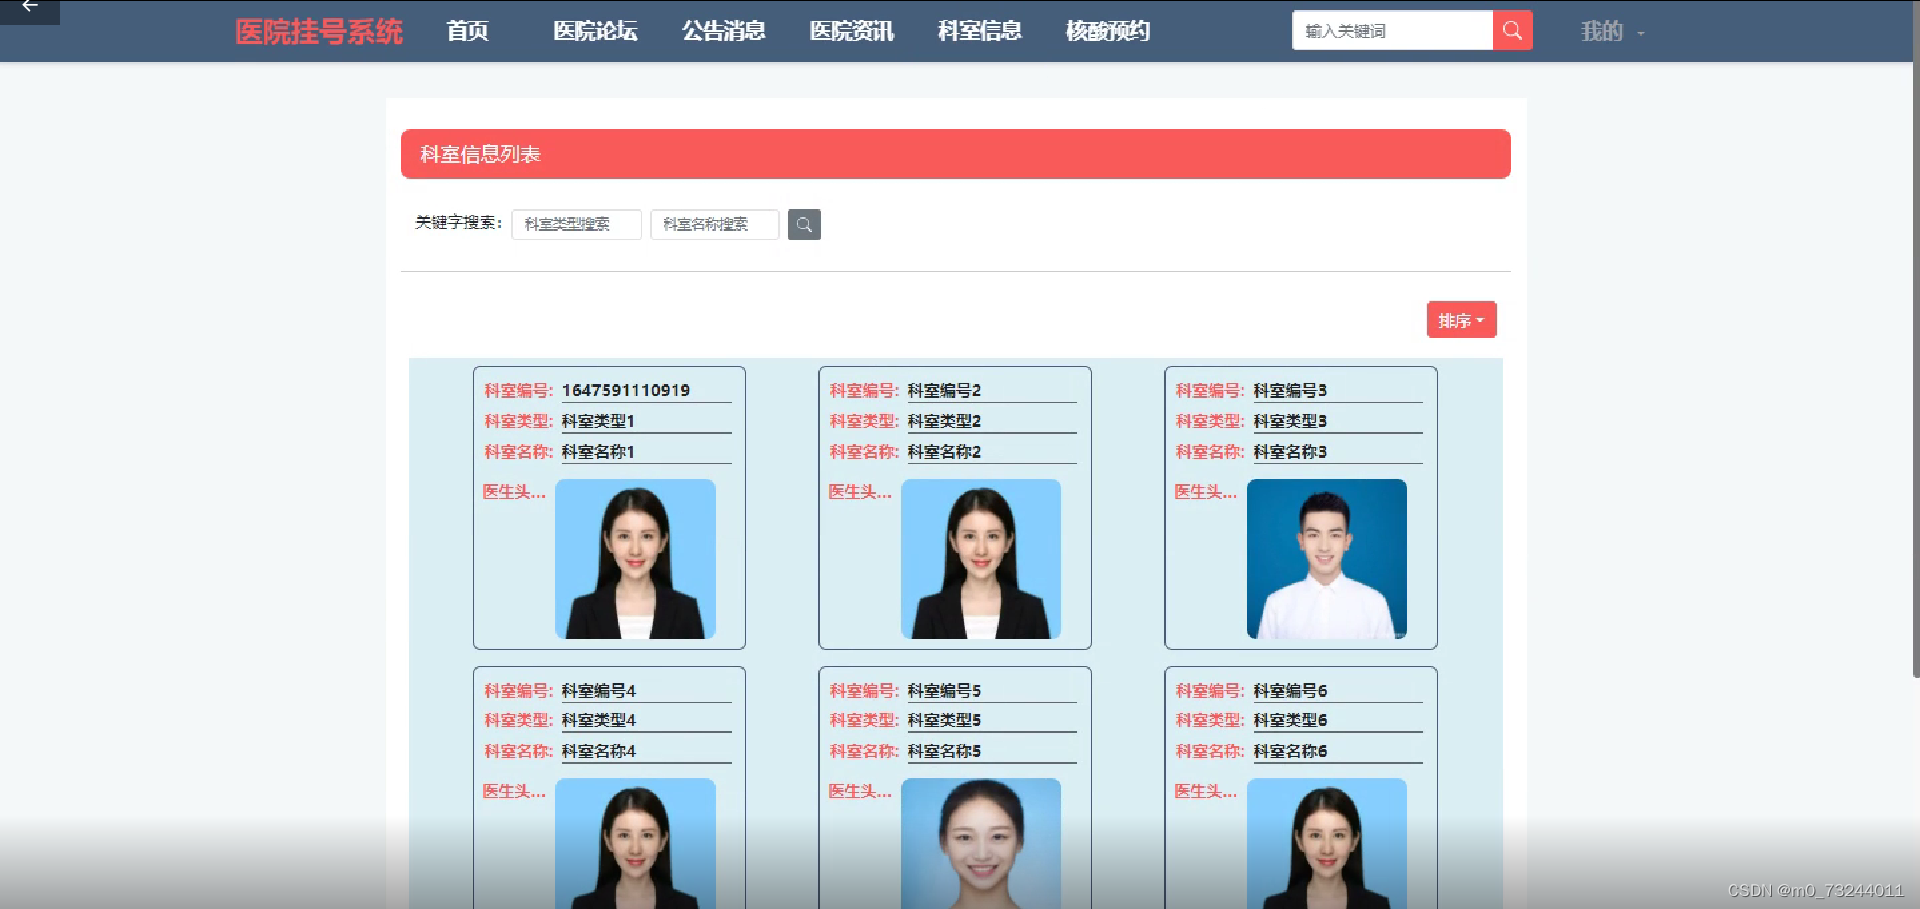The height and width of the screenshot is (909, 1920).
Task: Click the text 科室编号2
Action: [x=944, y=390]
